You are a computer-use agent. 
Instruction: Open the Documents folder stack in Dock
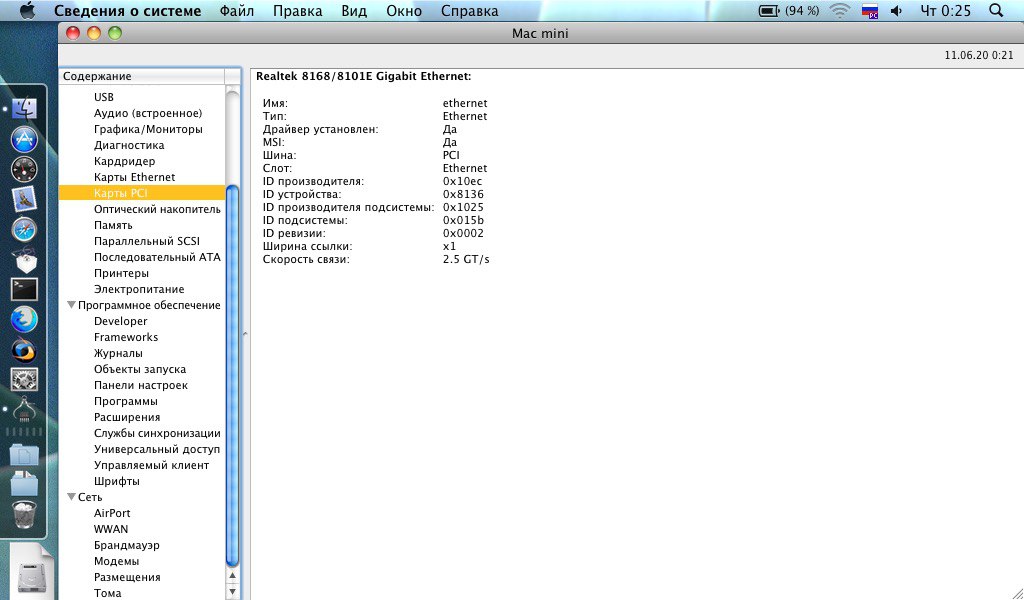click(x=25, y=454)
